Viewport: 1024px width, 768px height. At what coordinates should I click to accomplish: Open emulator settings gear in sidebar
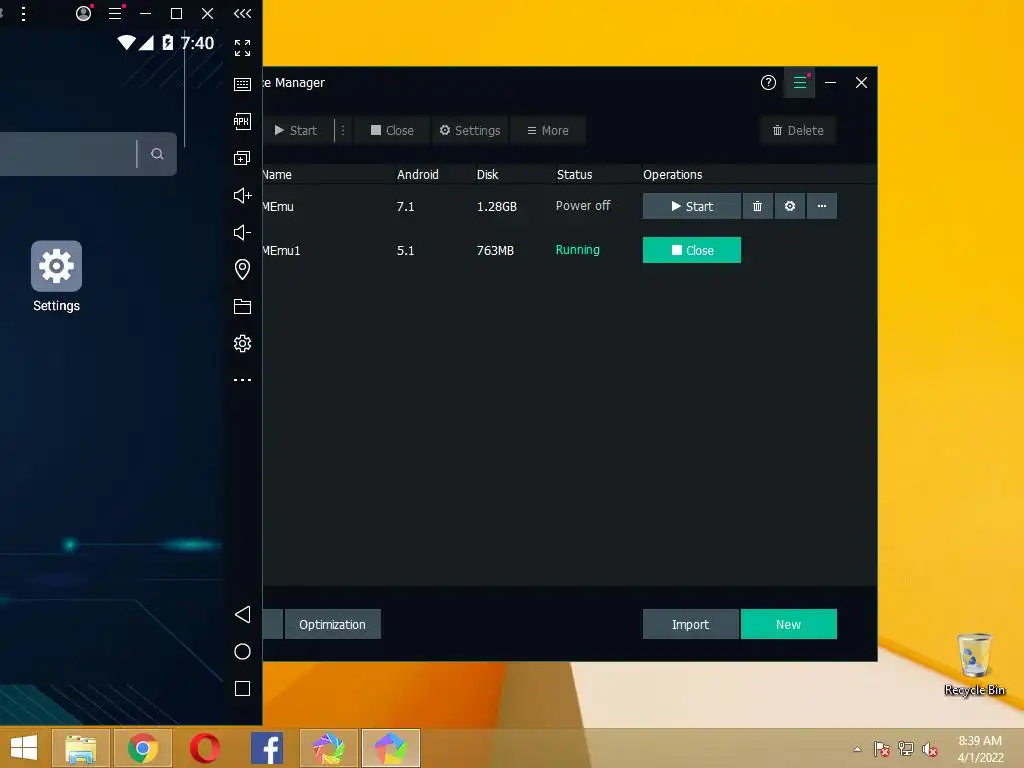[x=242, y=344]
